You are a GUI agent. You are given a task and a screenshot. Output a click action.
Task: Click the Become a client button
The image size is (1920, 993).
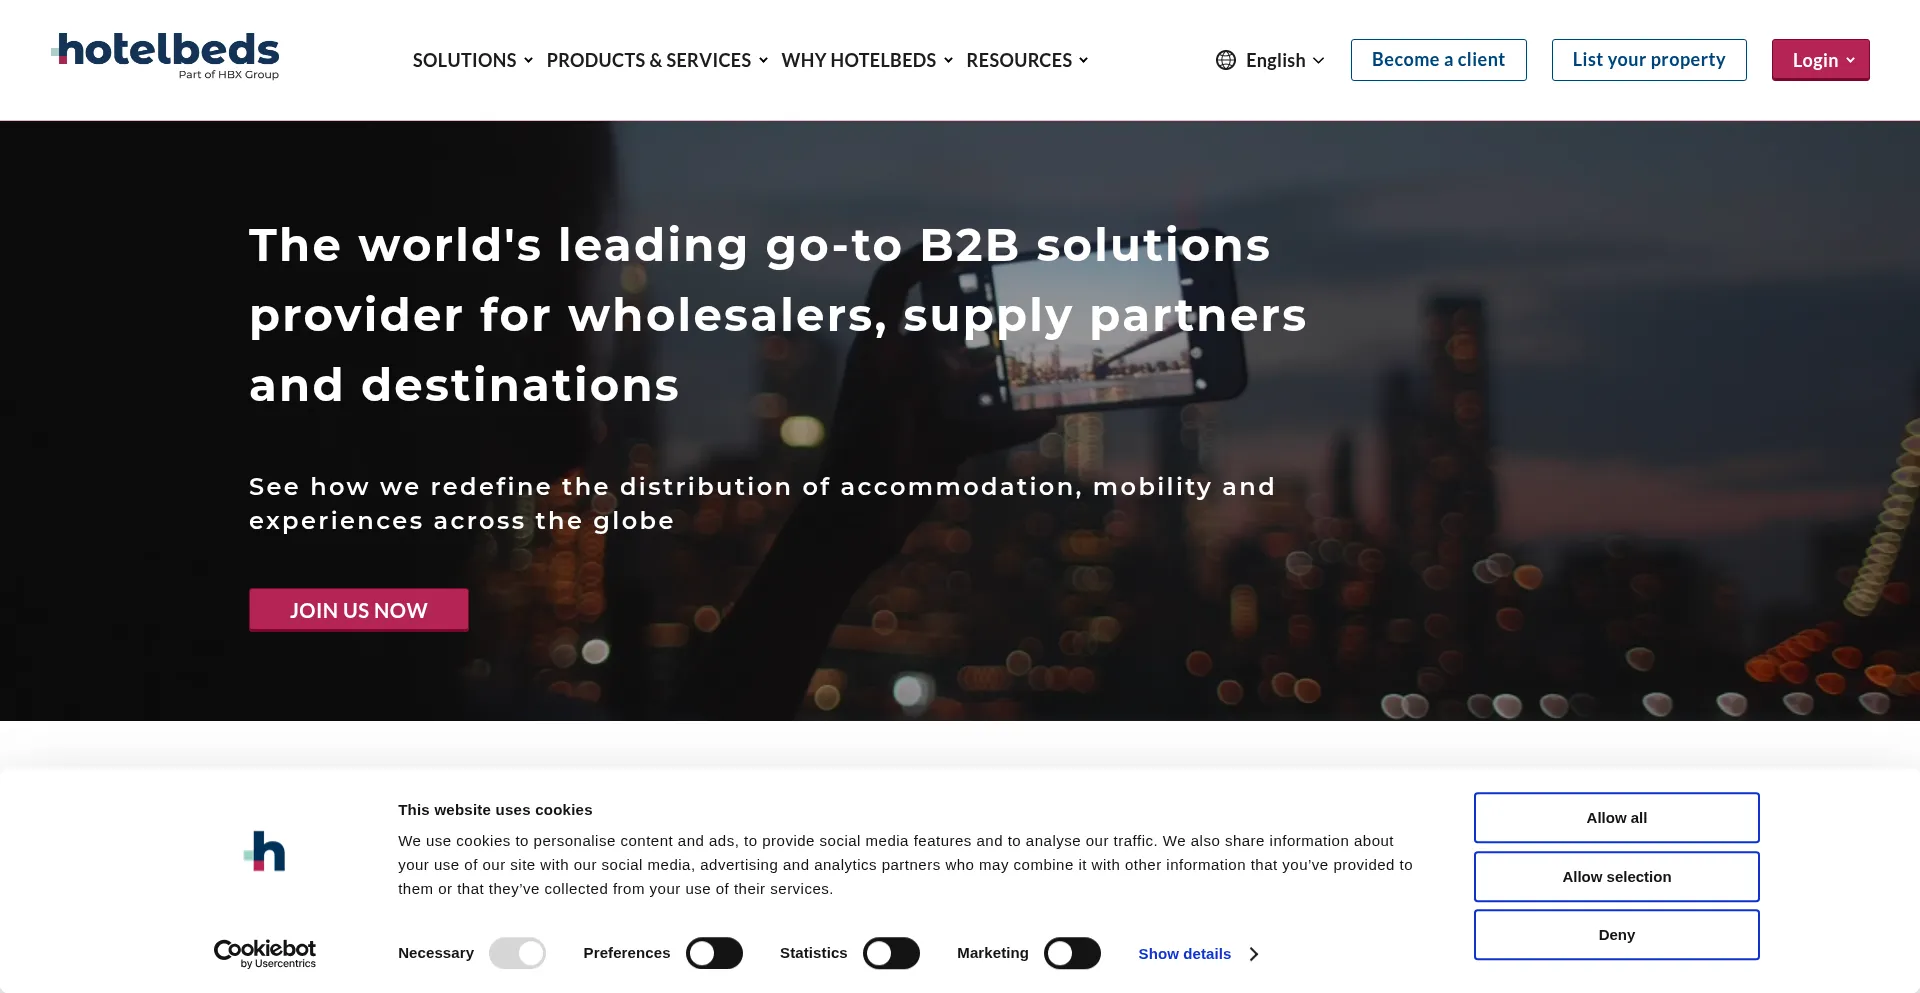1438,60
